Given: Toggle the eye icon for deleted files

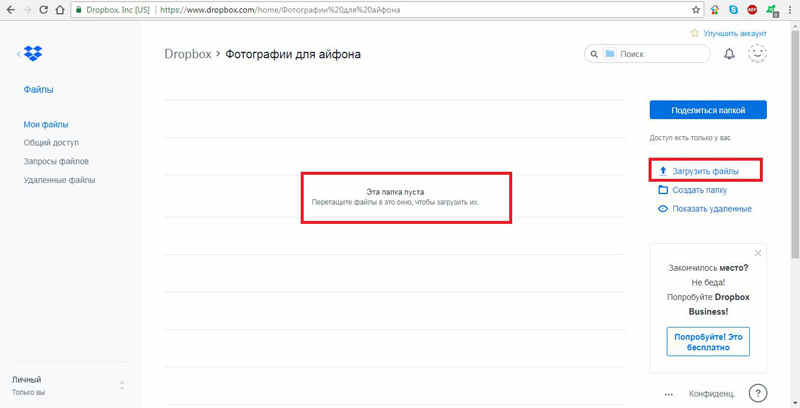Looking at the screenshot, I should (663, 209).
